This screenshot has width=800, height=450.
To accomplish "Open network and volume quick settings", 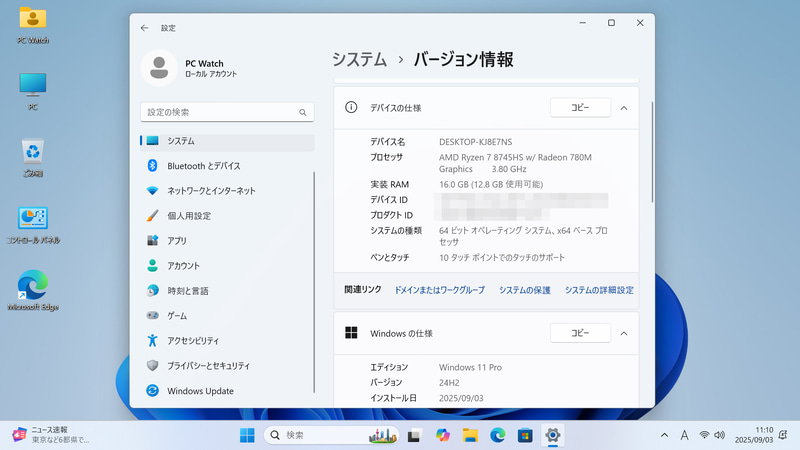I will 712,435.
